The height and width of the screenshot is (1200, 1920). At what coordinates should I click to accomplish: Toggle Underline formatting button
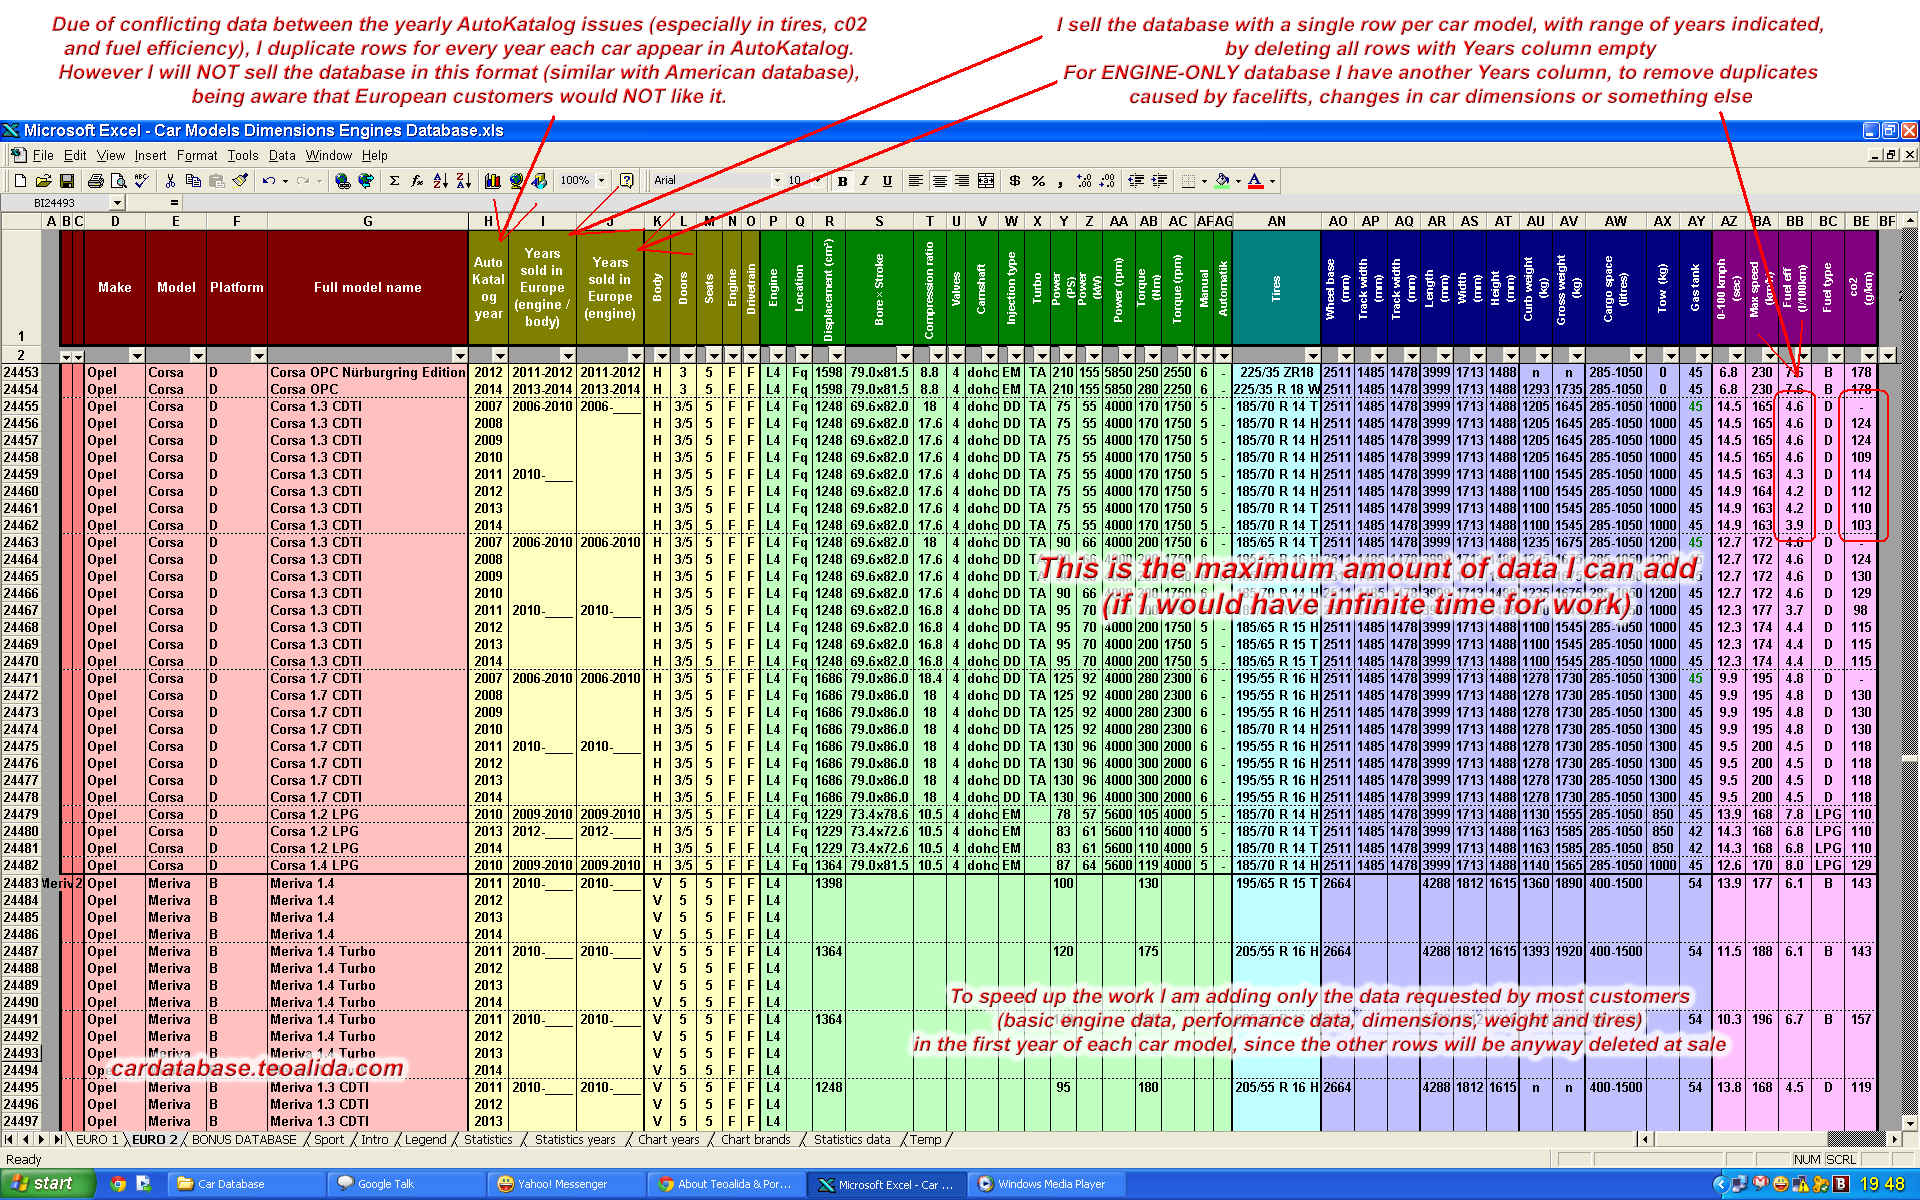click(x=887, y=181)
